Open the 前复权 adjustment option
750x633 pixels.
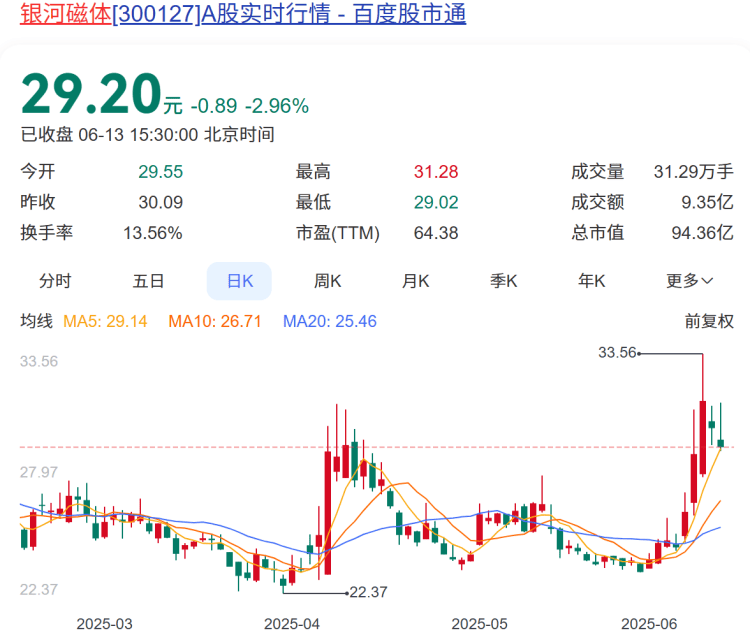[x=709, y=321]
